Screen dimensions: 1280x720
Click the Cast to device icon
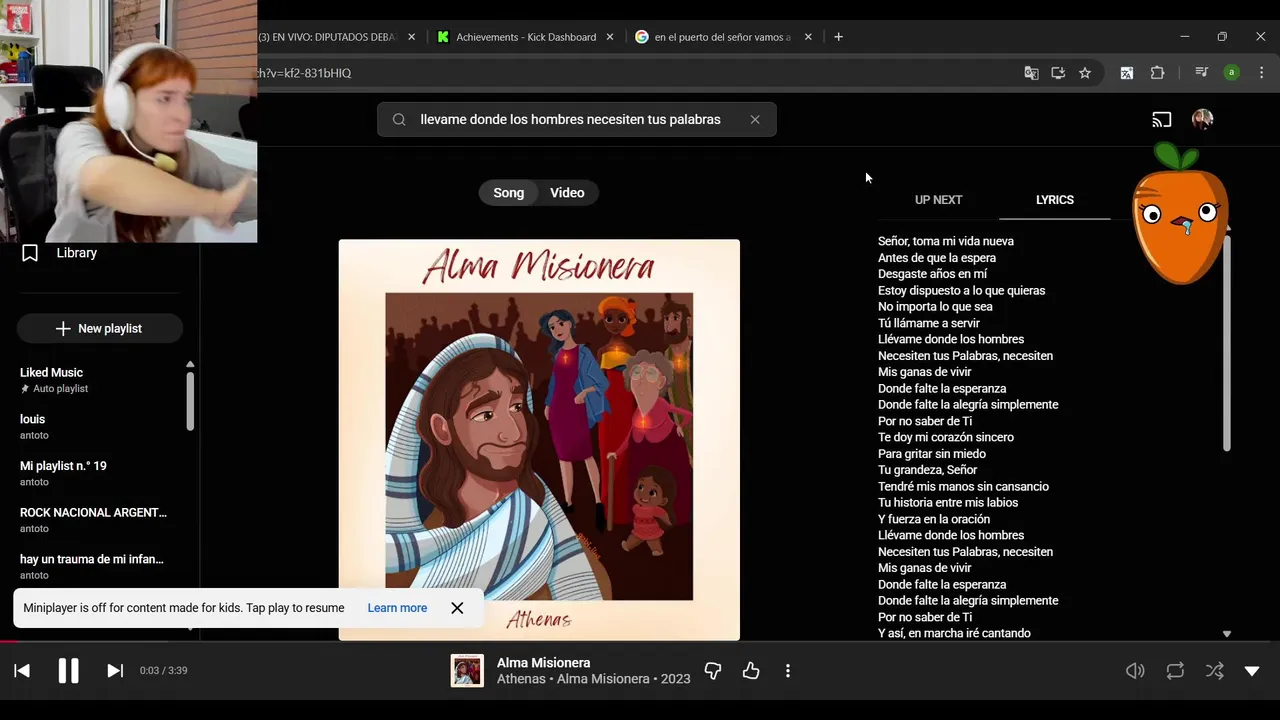click(x=1162, y=120)
